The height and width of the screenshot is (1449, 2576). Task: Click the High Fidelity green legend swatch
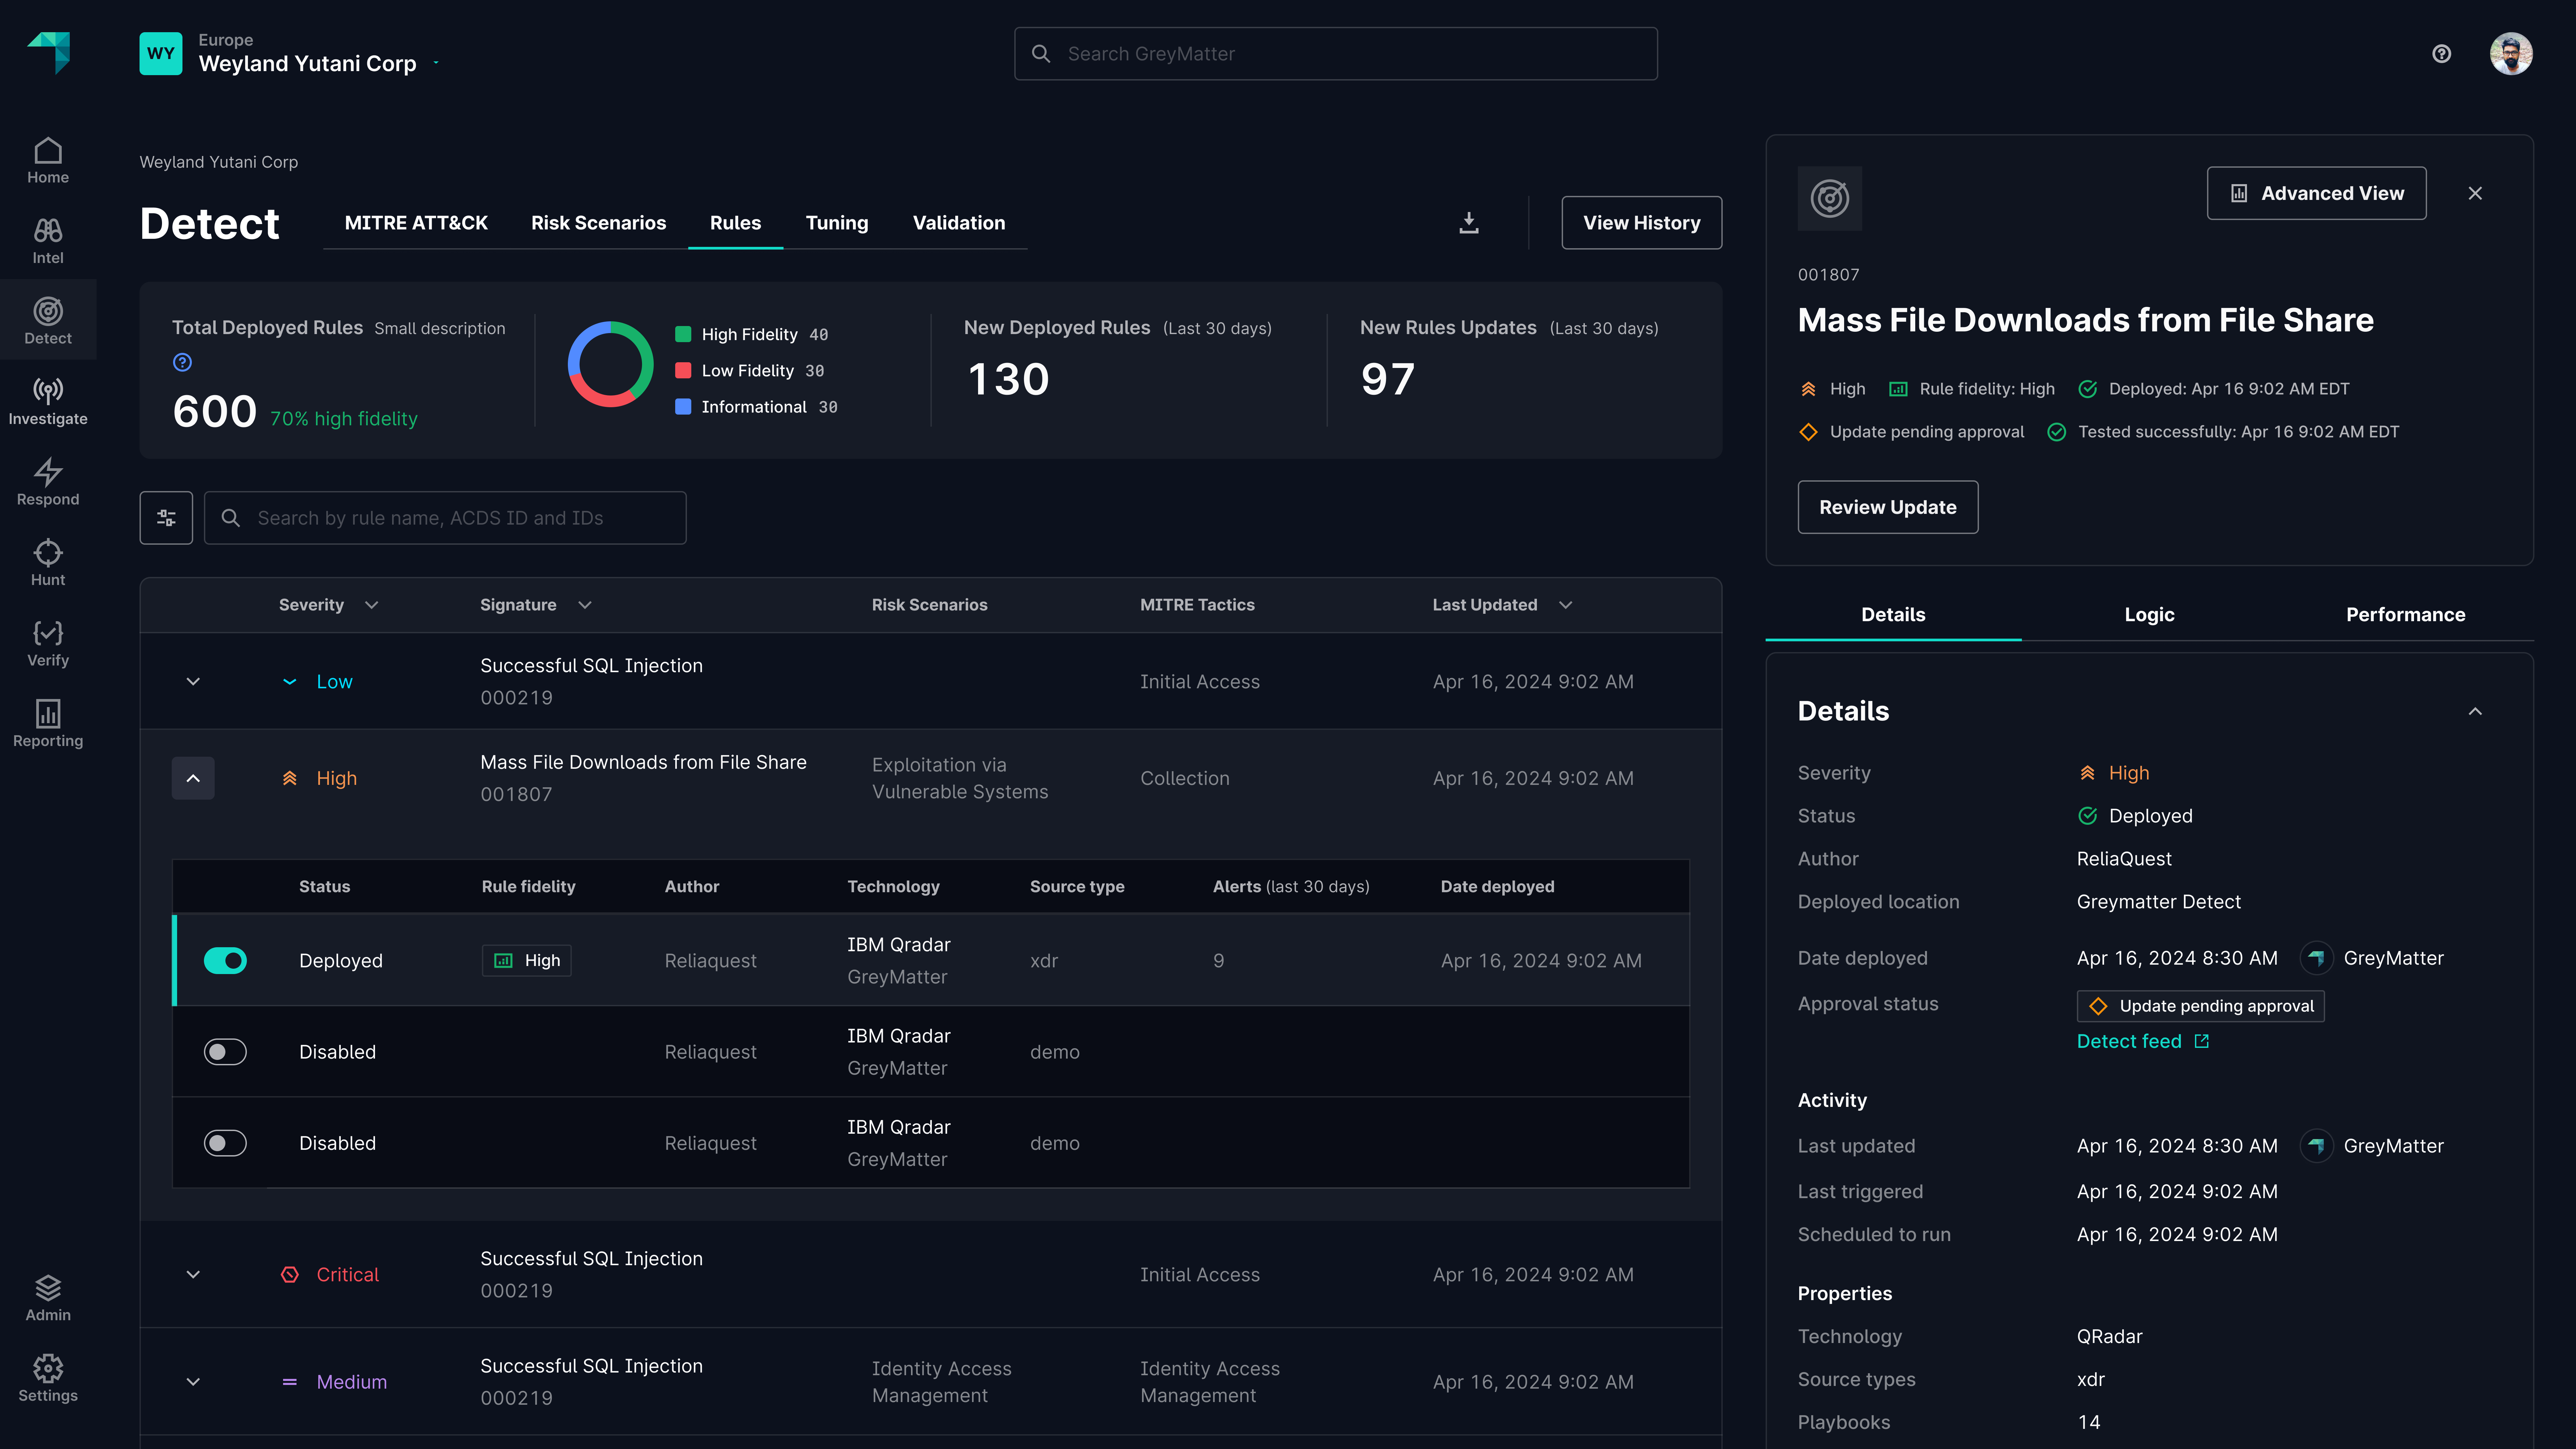click(x=683, y=334)
